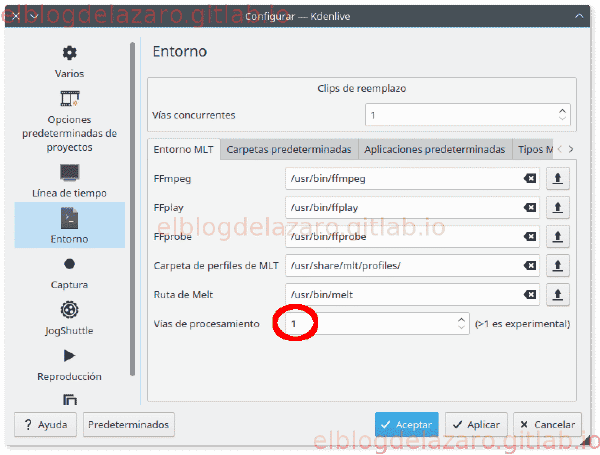
Task: Click the Predeterminados button
Action: click(129, 424)
